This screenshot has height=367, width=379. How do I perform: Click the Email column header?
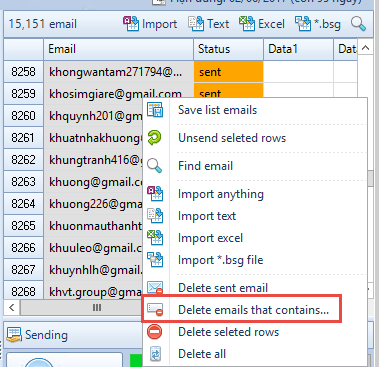click(118, 49)
